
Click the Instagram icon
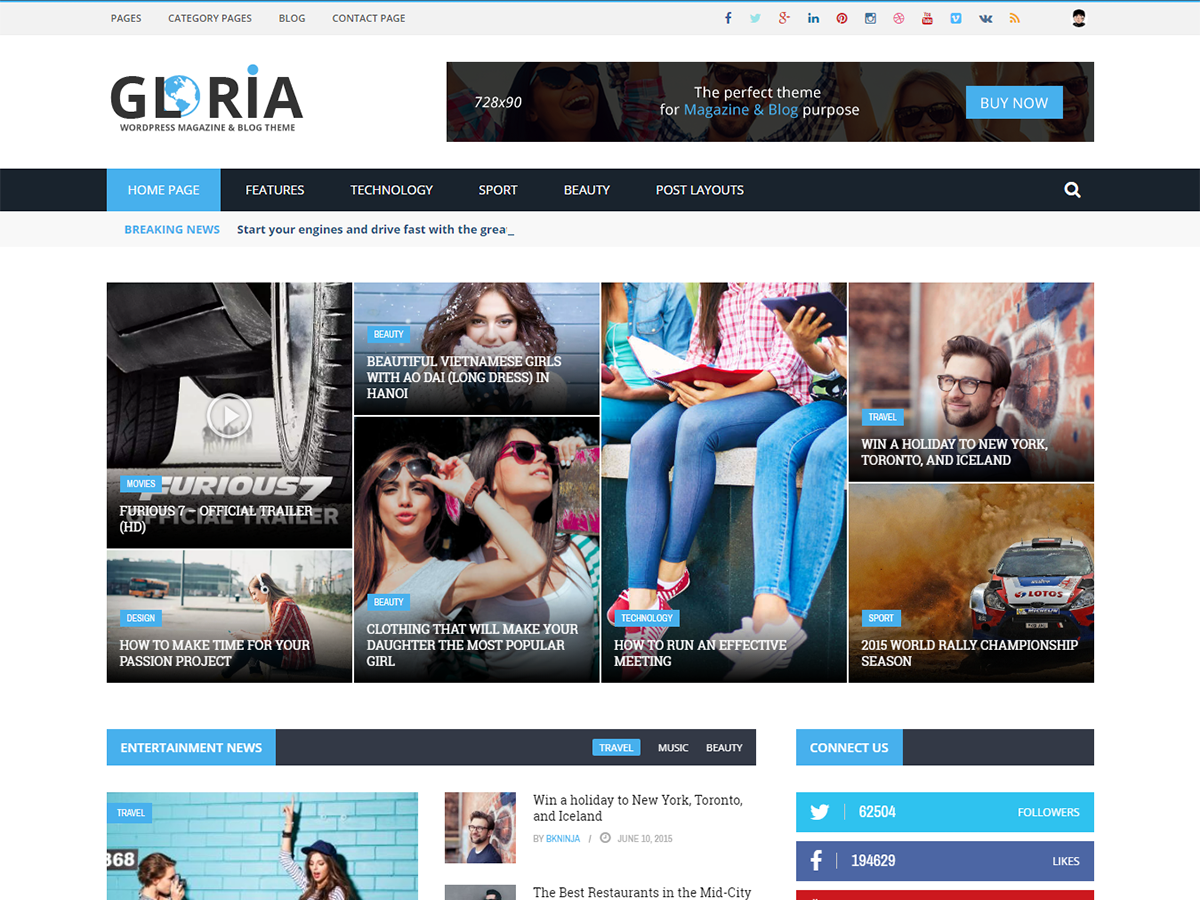coord(870,18)
